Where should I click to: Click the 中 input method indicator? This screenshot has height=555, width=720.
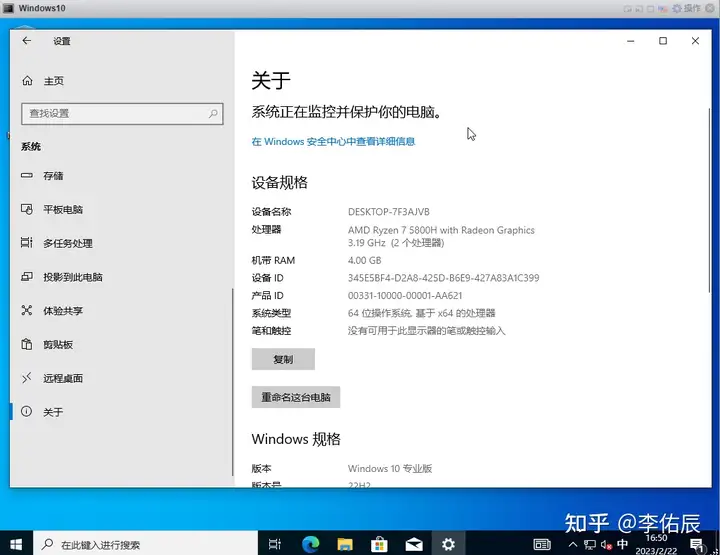point(623,544)
